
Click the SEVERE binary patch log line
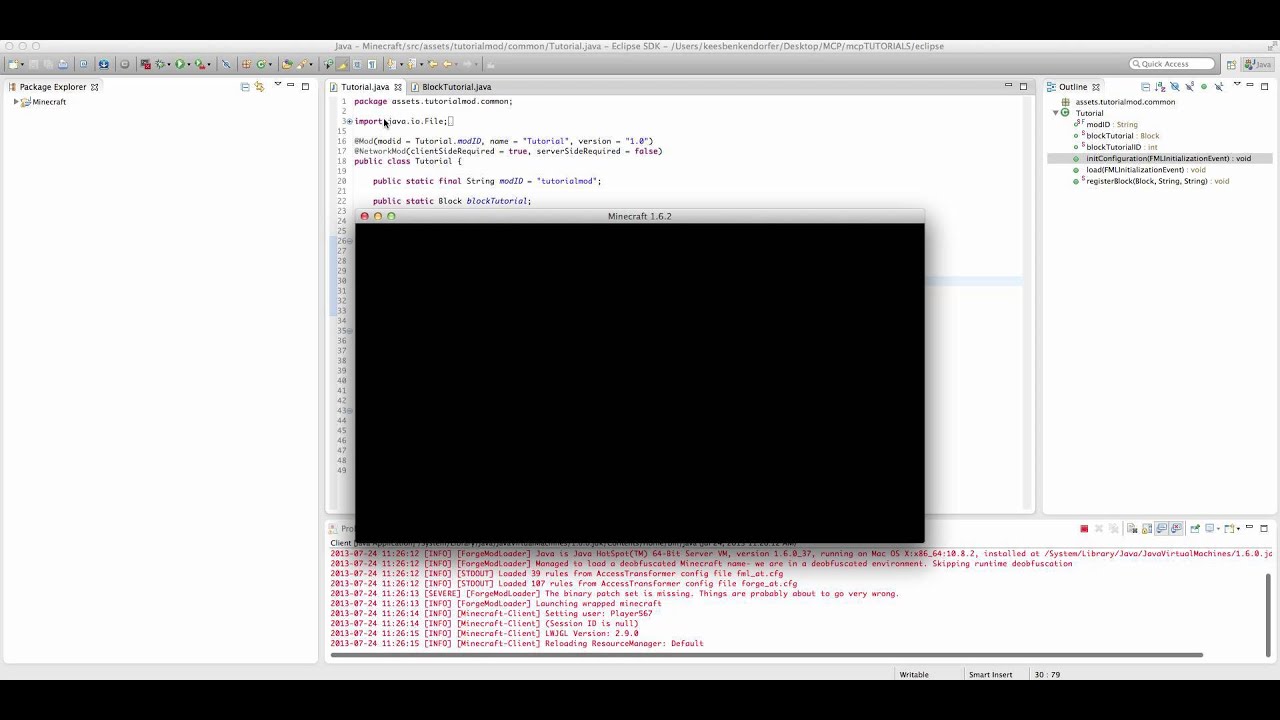(614, 593)
